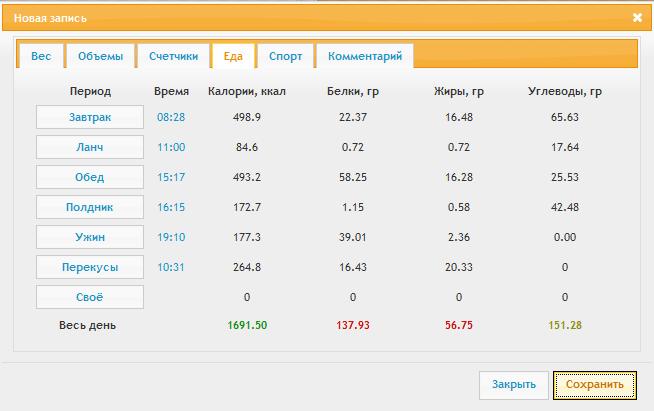654x411 pixels.
Task: Open the Ужин meal period
Action: click(90, 237)
